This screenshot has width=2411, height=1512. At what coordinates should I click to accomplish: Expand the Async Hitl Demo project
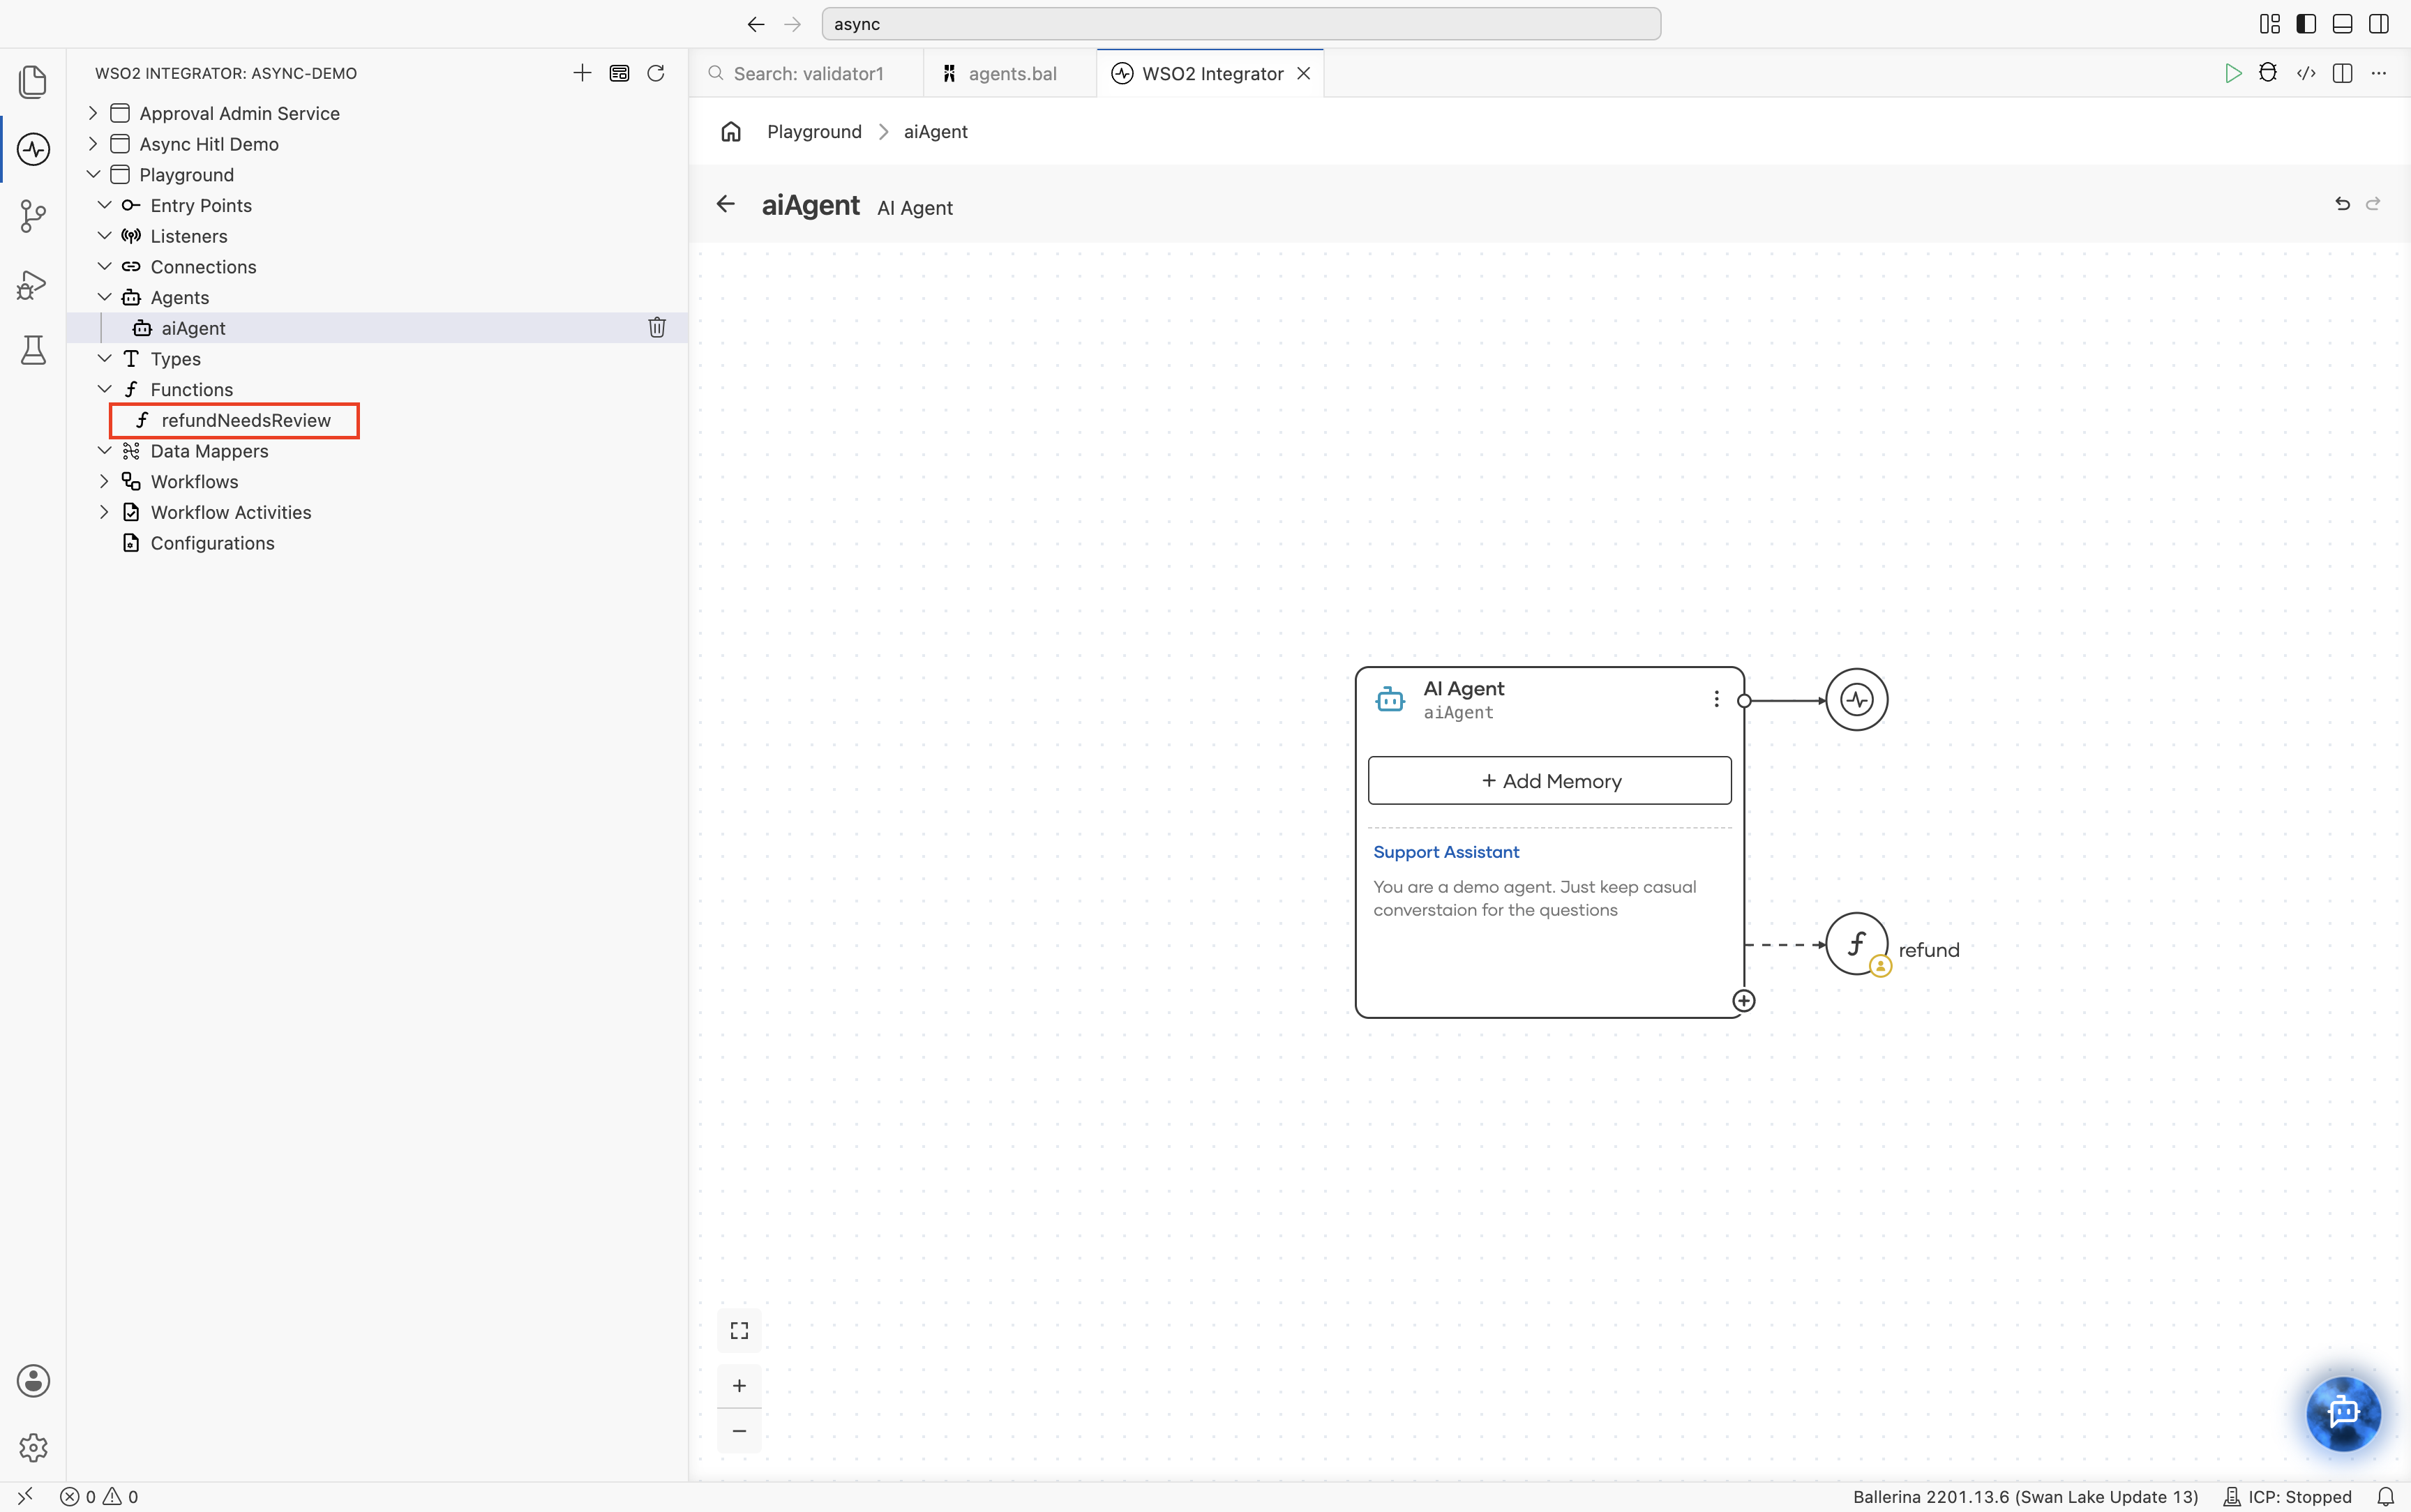pos(93,144)
